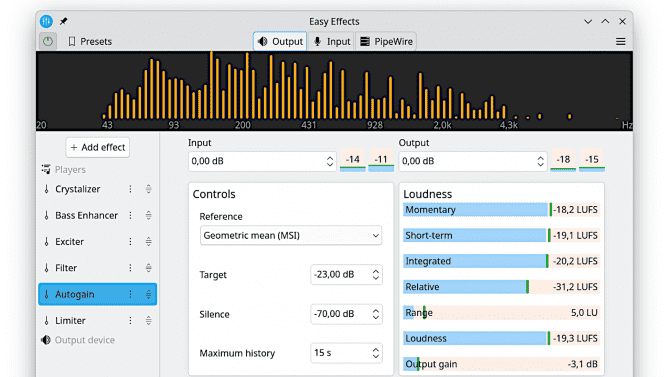Adjust the Target value stepper arrows
The image size is (670, 377).
click(x=376, y=274)
